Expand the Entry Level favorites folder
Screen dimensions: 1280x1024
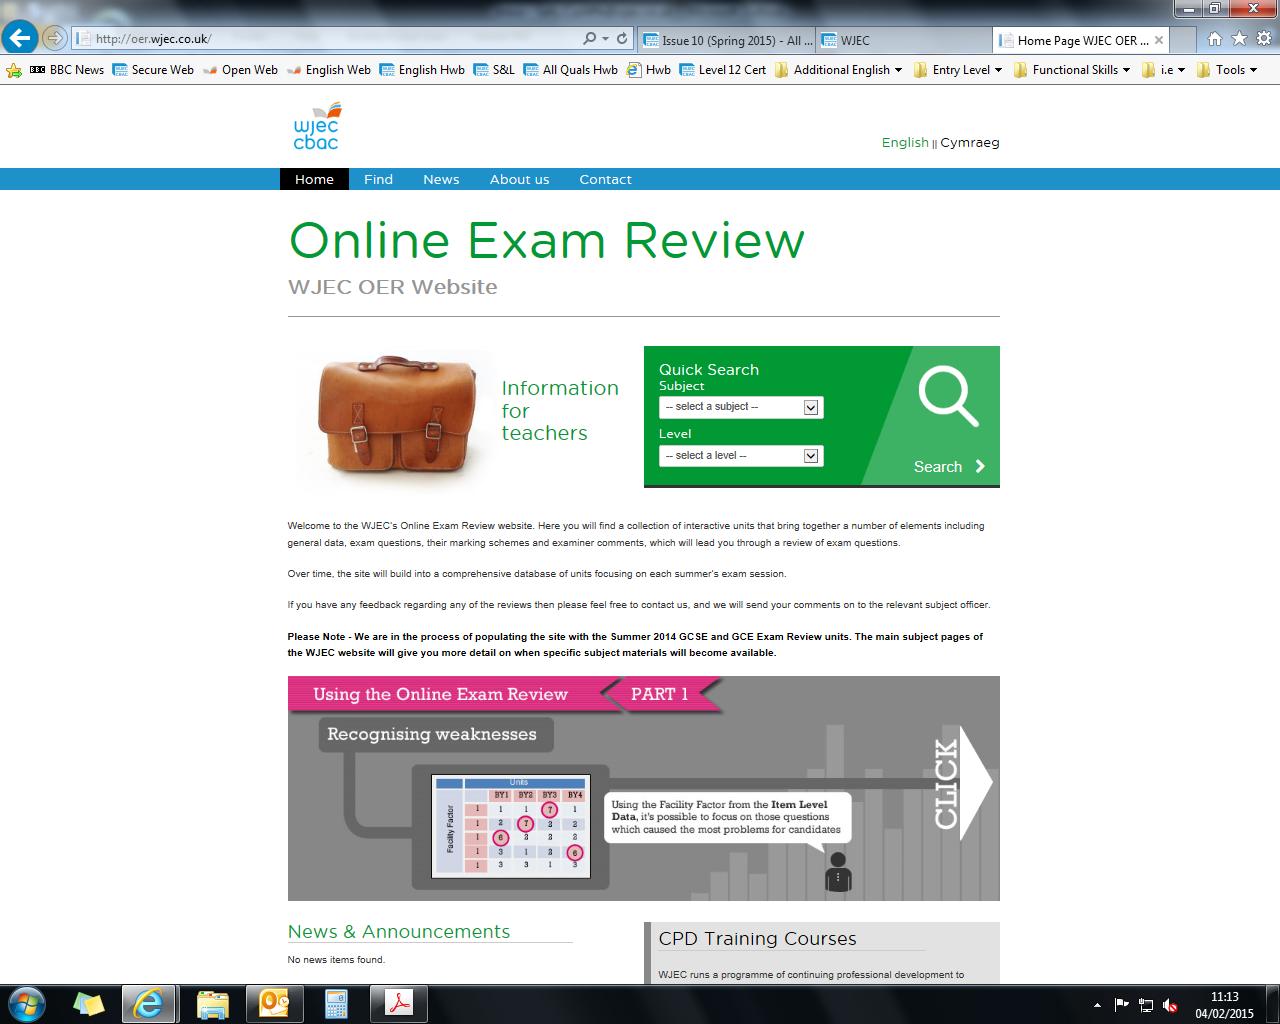[958, 70]
